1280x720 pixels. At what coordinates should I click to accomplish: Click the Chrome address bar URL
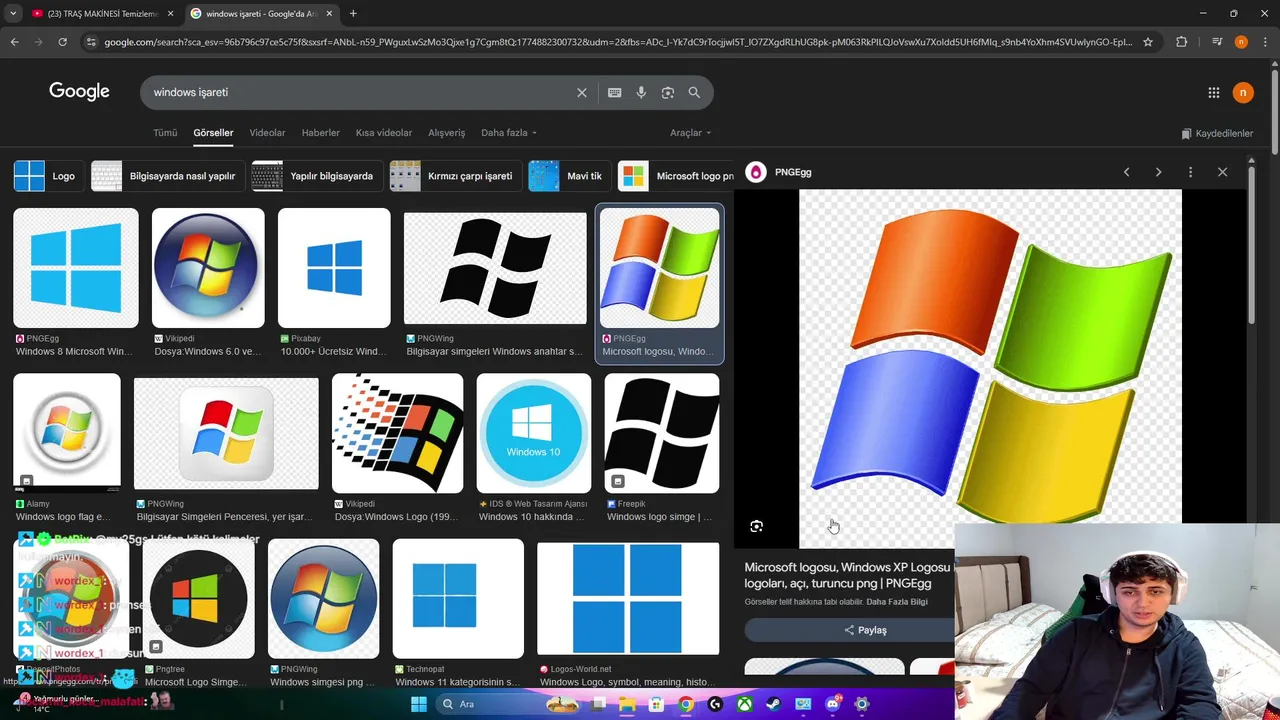point(618,42)
